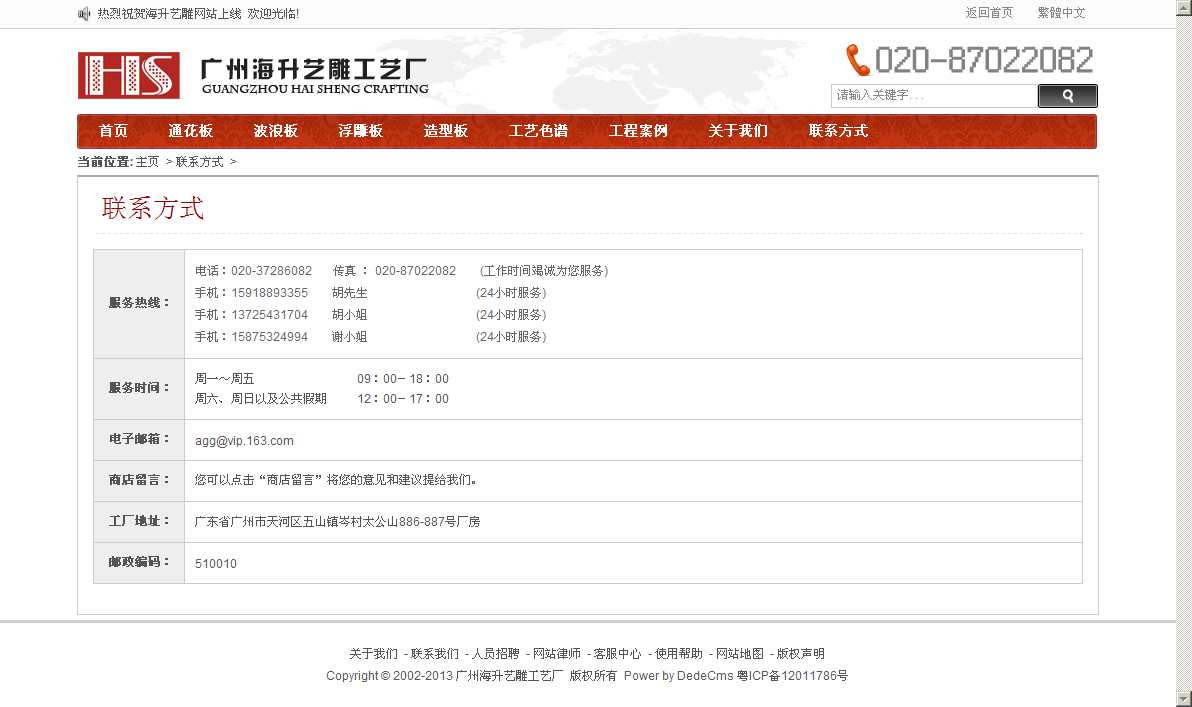The height and width of the screenshot is (707, 1192).
Task: Open 关于我们 in the red navigation bar
Action: click(x=738, y=131)
